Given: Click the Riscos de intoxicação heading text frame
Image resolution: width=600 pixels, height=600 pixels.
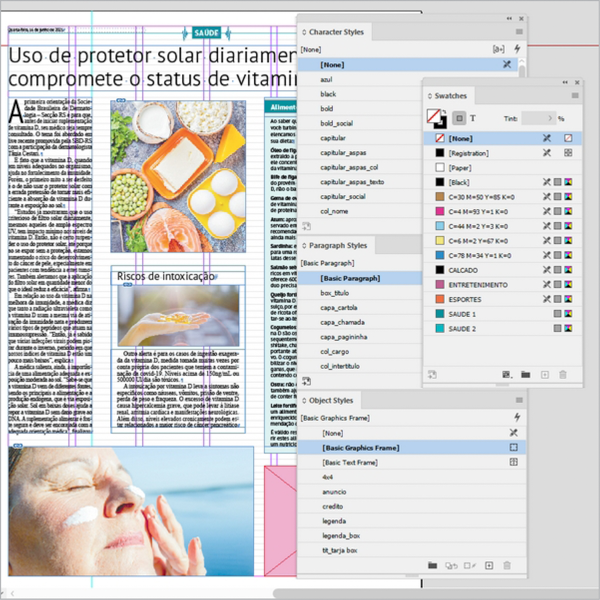Looking at the screenshot, I should tap(178, 276).
